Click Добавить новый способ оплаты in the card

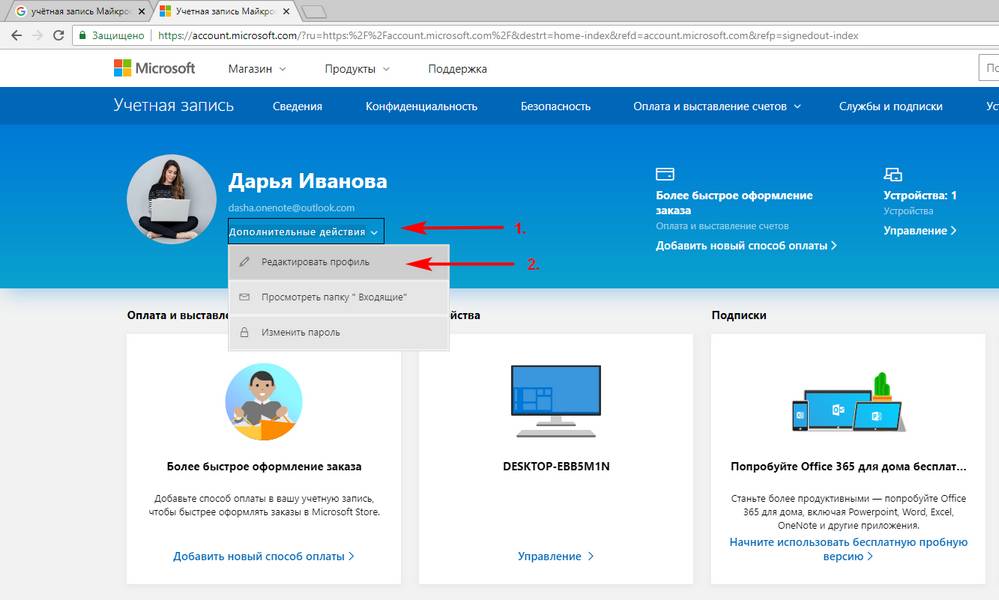(264, 556)
